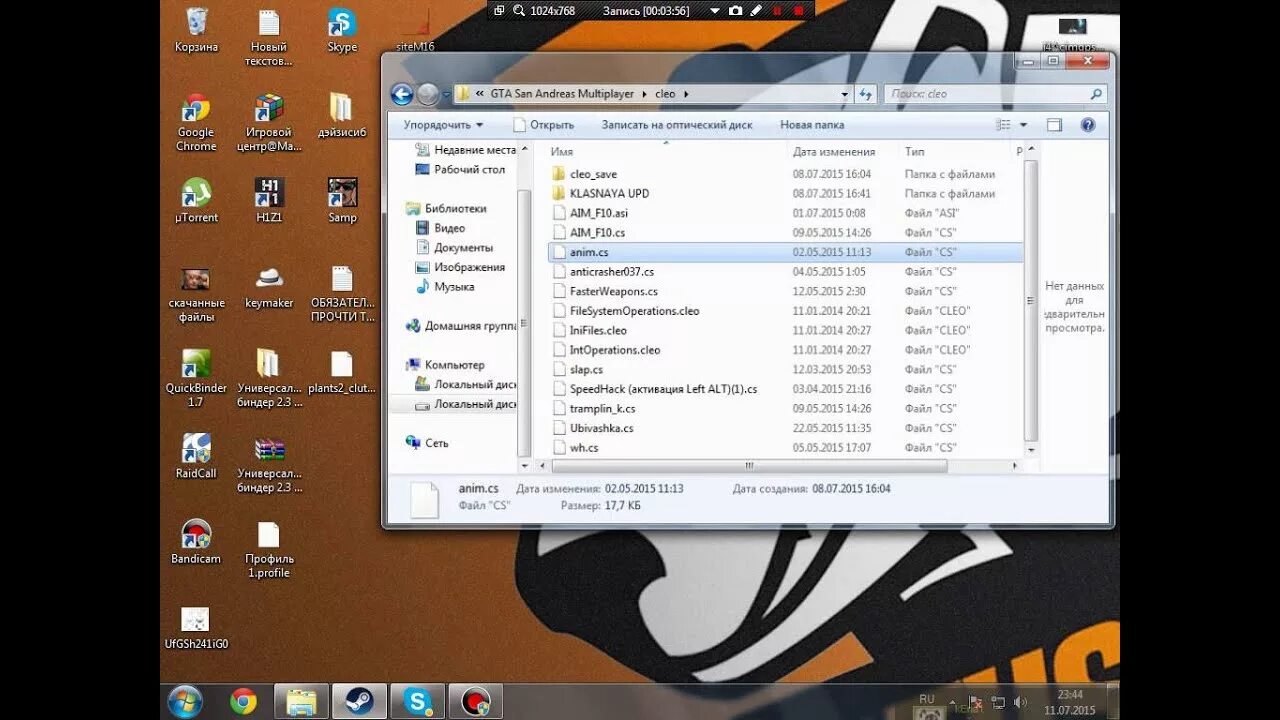
Task: Click the Explorer help icon
Action: click(x=1088, y=125)
